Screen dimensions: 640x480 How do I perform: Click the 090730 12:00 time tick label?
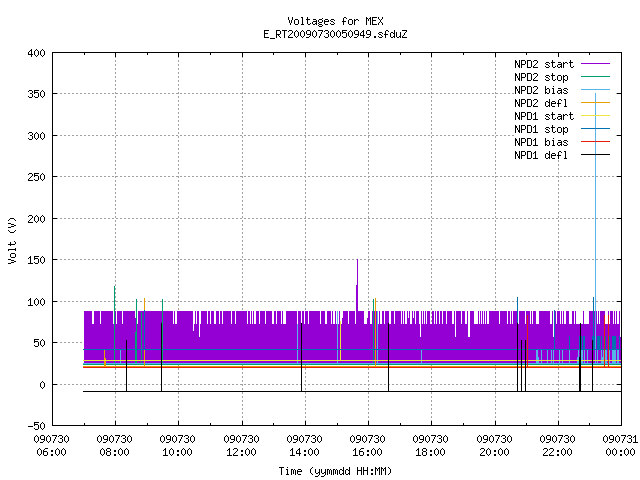241,446
